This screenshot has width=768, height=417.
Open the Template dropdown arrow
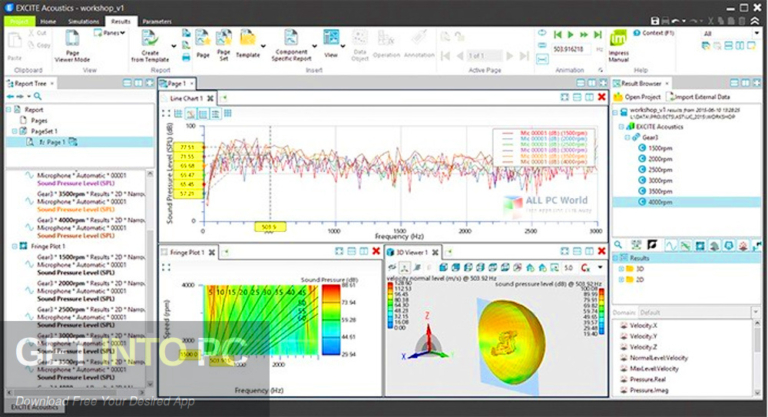[263, 47]
